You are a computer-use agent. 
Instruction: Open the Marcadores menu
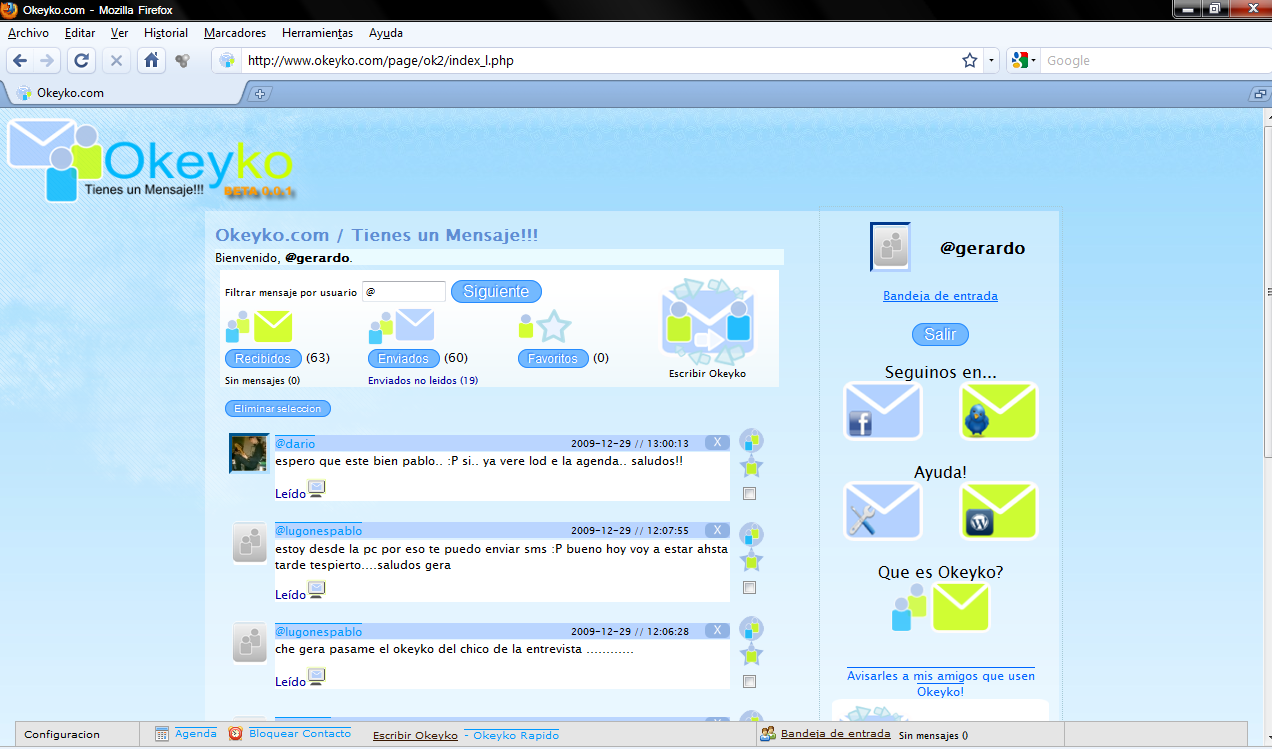pyautogui.click(x=235, y=33)
